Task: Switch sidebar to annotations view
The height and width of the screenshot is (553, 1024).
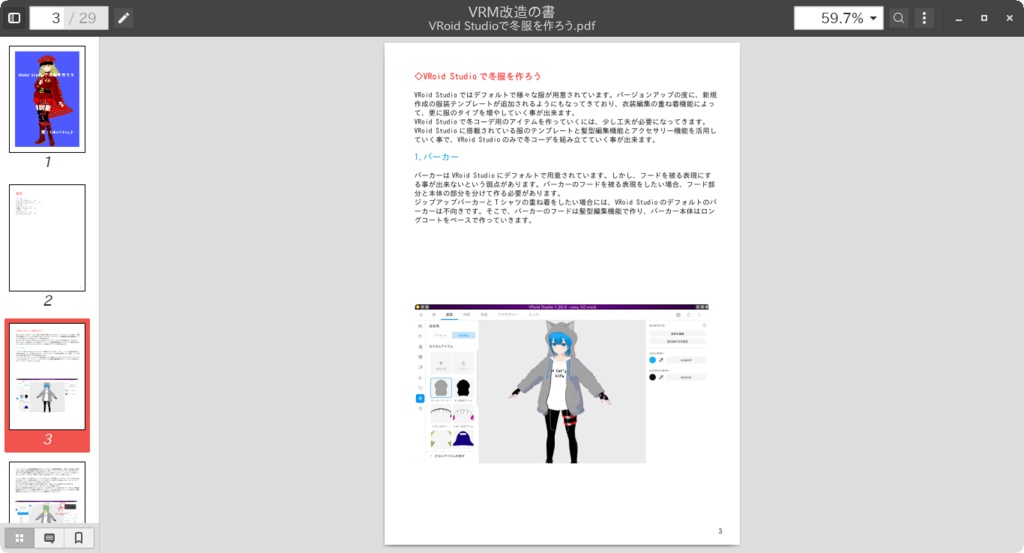Action: click(49, 538)
